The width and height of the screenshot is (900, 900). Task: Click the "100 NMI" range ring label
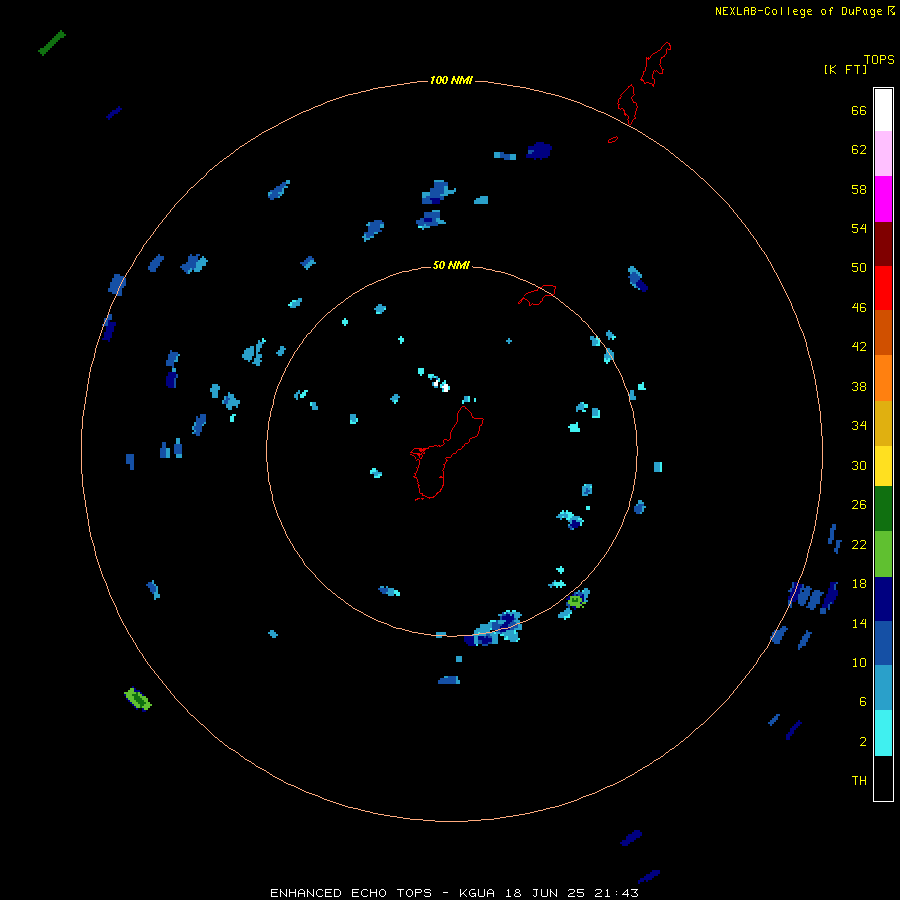click(451, 80)
